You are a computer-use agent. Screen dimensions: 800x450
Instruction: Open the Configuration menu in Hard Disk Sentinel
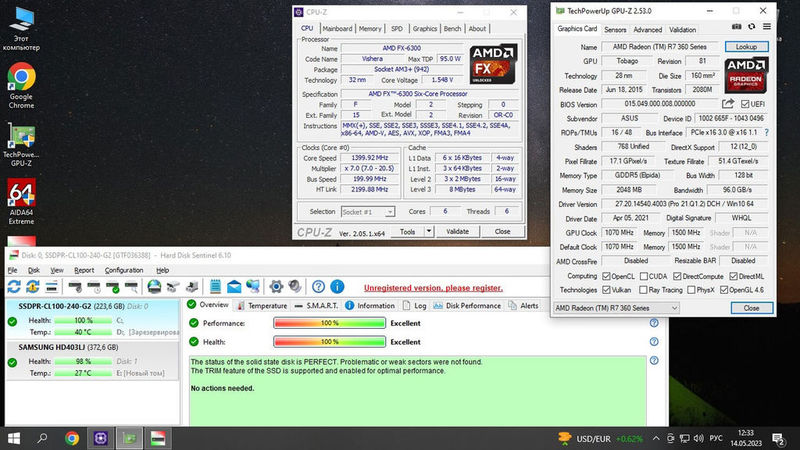pyautogui.click(x=124, y=270)
